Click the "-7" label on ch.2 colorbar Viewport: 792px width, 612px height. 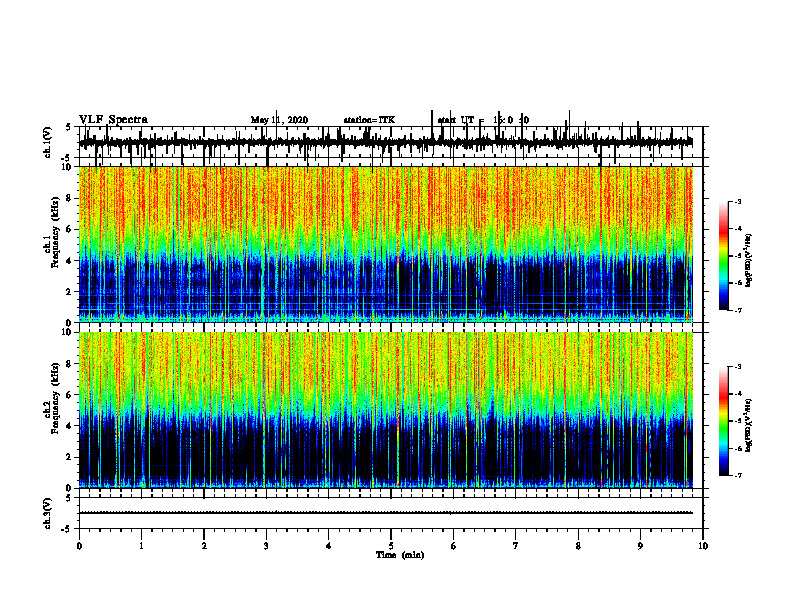pyautogui.click(x=737, y=475)
